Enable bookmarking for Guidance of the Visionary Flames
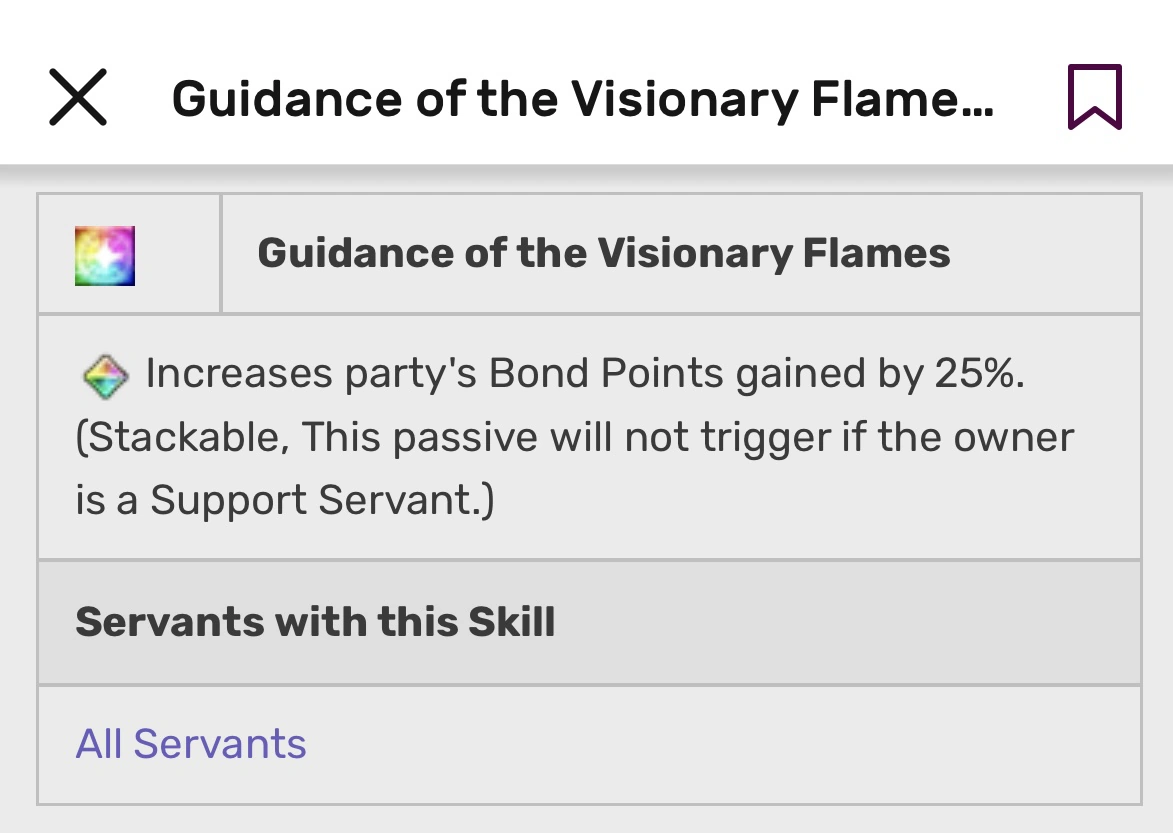 pos(1097,97)
